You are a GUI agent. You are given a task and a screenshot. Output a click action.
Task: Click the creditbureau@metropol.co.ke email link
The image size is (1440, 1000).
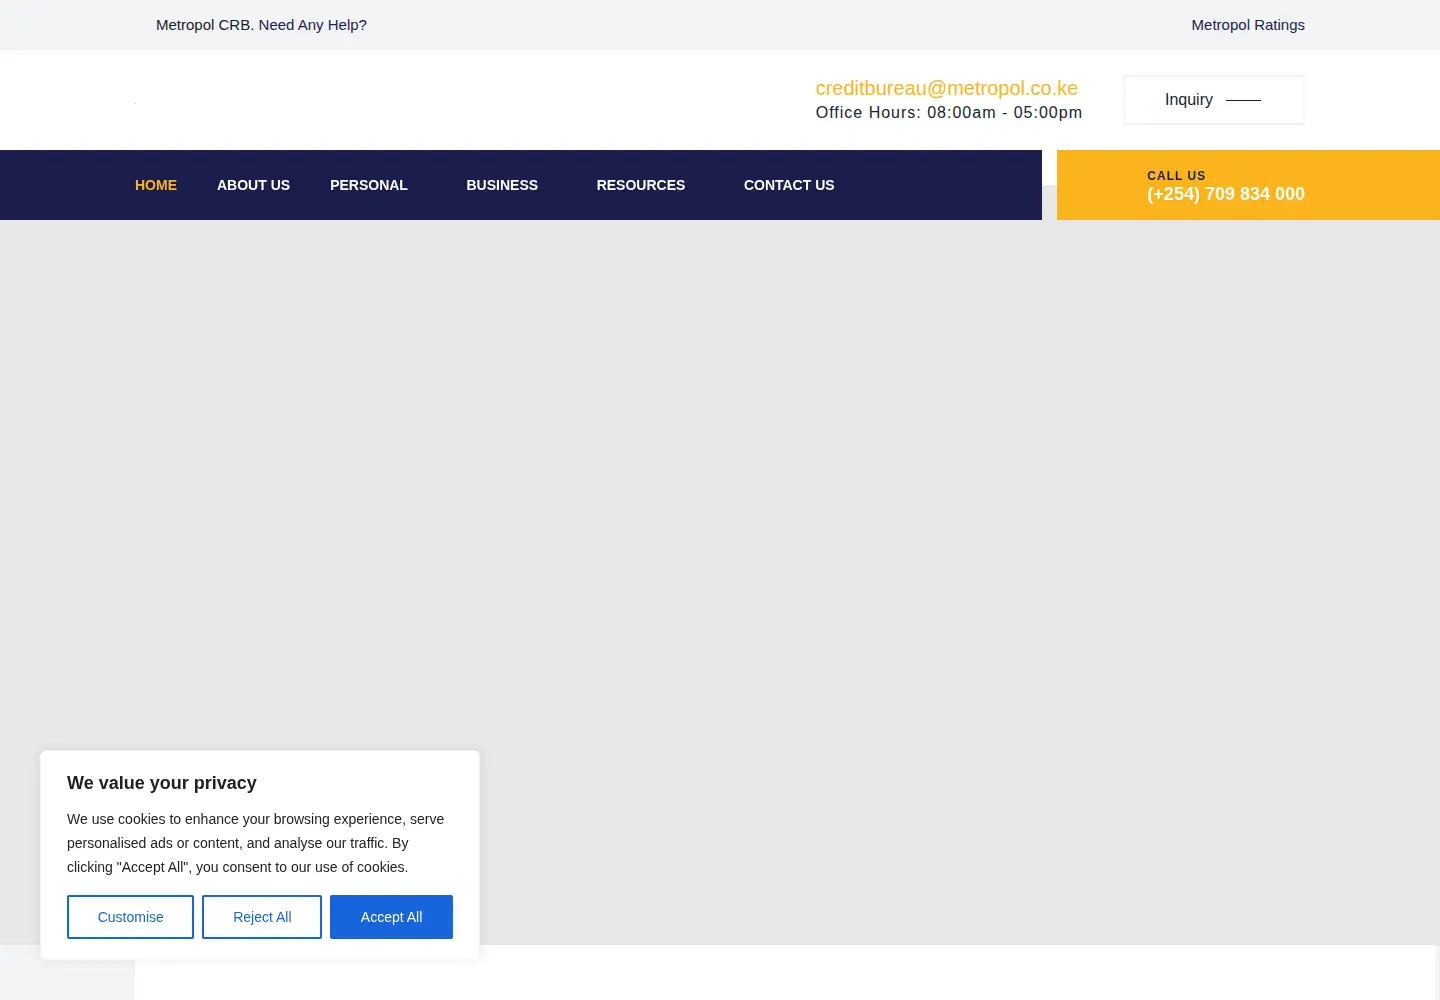946,88
